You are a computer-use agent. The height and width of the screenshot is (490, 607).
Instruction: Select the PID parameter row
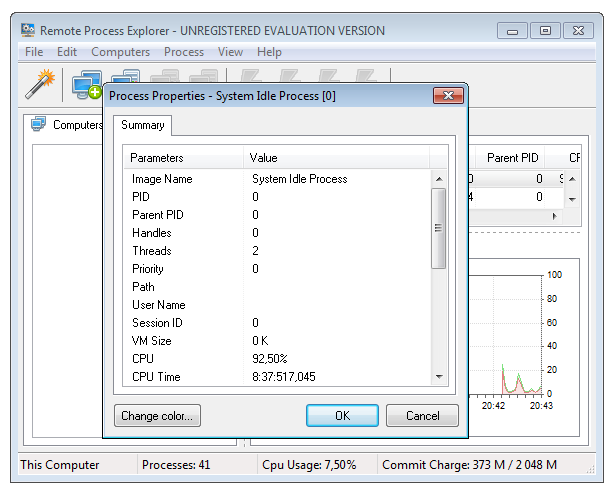pyautogui.click(x=278, y=197)
